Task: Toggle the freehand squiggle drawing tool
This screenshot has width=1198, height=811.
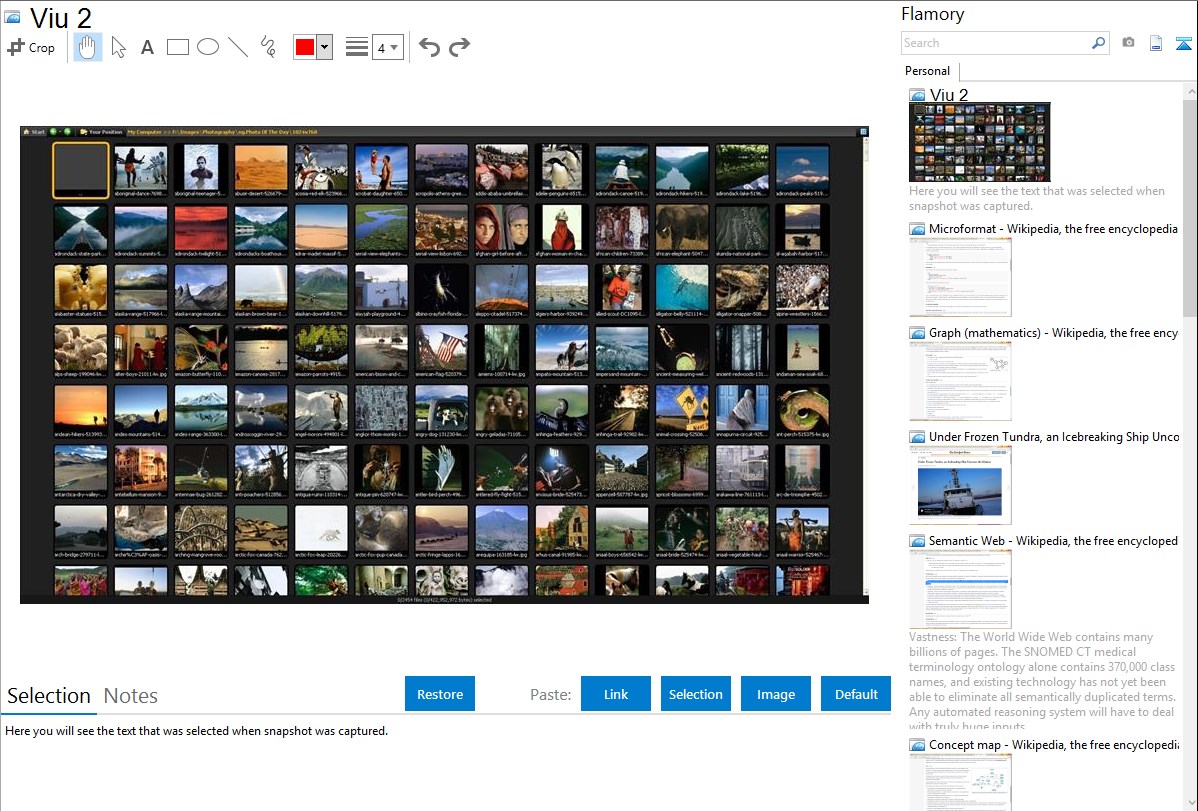Action: point(268,47)
